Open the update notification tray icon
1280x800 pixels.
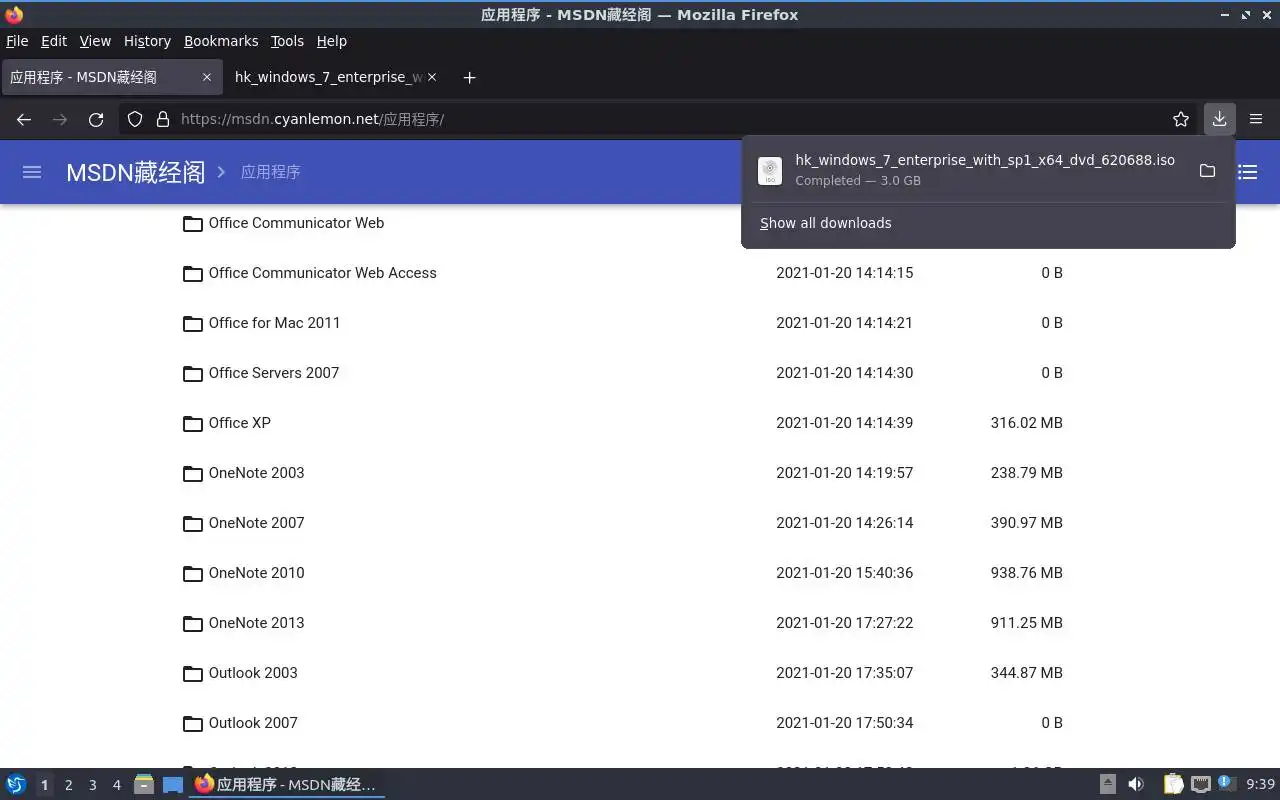1227,784
